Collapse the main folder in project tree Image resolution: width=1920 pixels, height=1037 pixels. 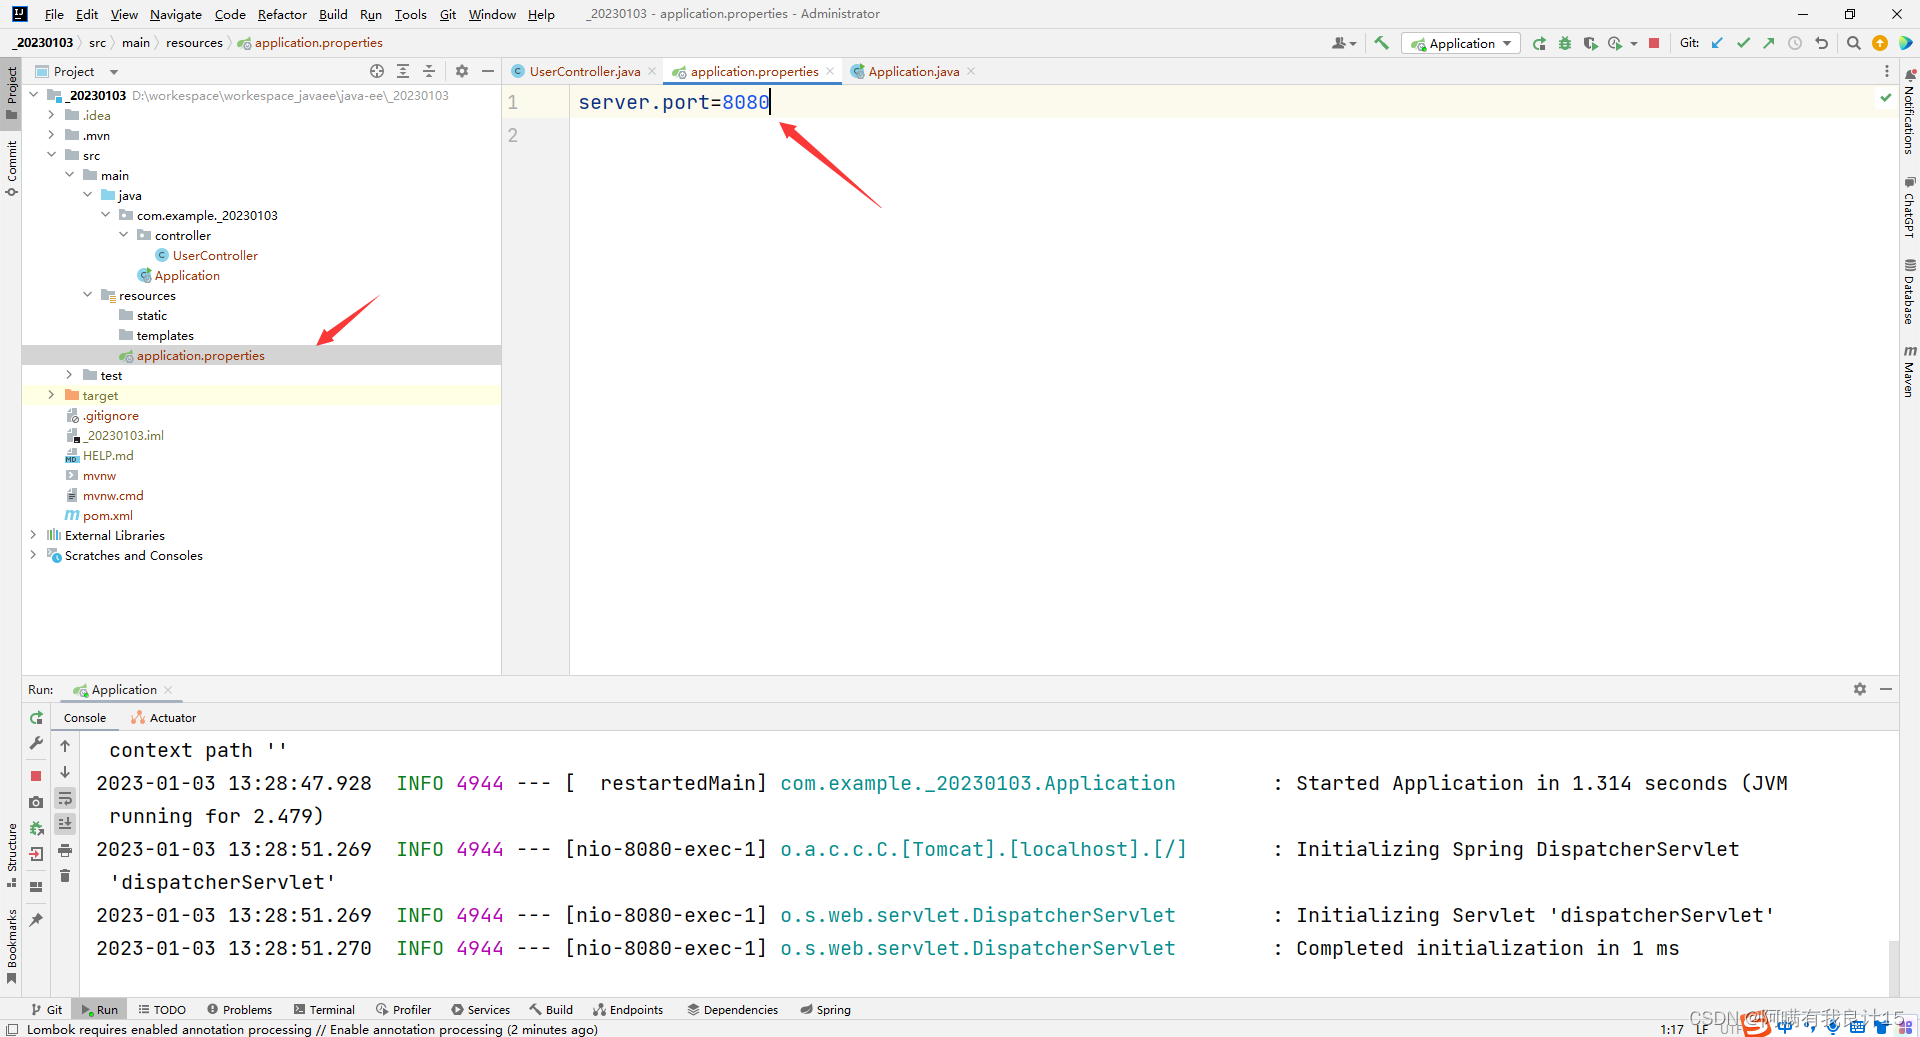pyautogui.click(x=70, y=174)
